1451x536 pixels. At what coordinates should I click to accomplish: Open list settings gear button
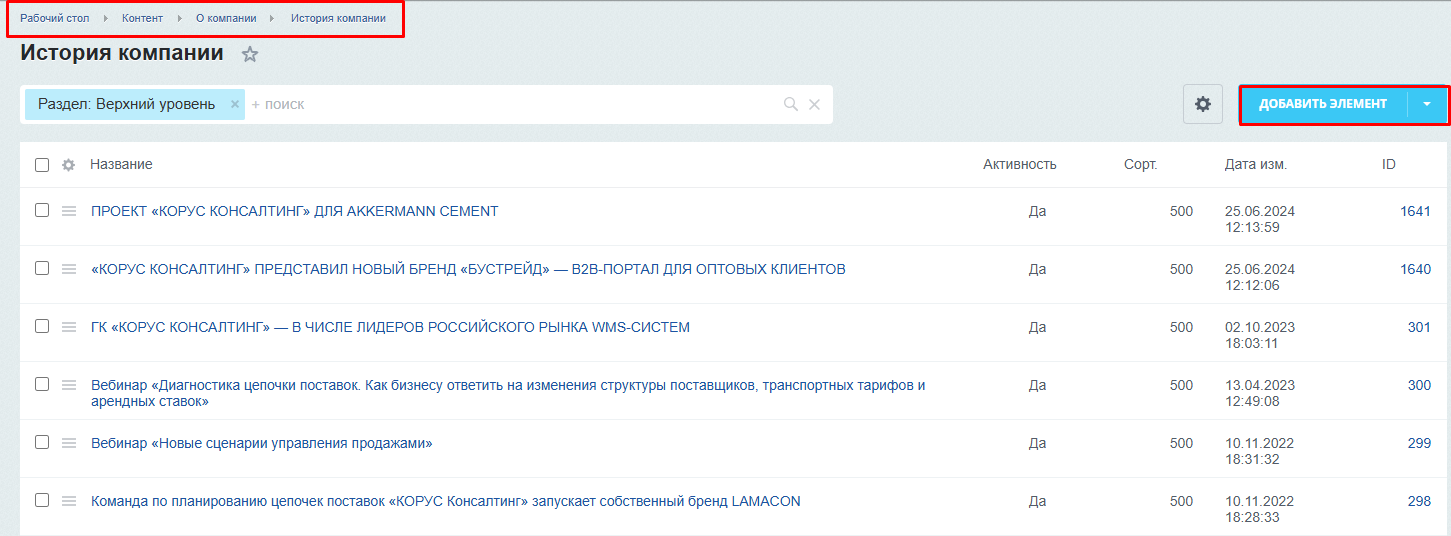tap(1203, 104)
